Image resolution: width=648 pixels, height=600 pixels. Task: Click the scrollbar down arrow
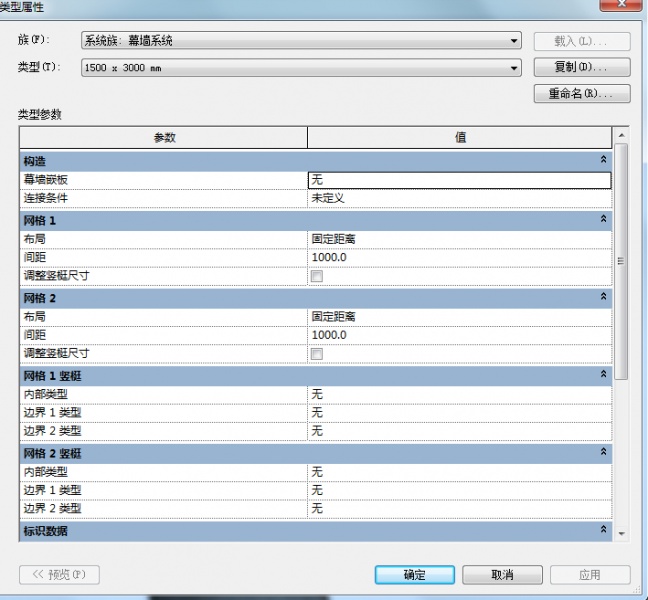point(621,534)
